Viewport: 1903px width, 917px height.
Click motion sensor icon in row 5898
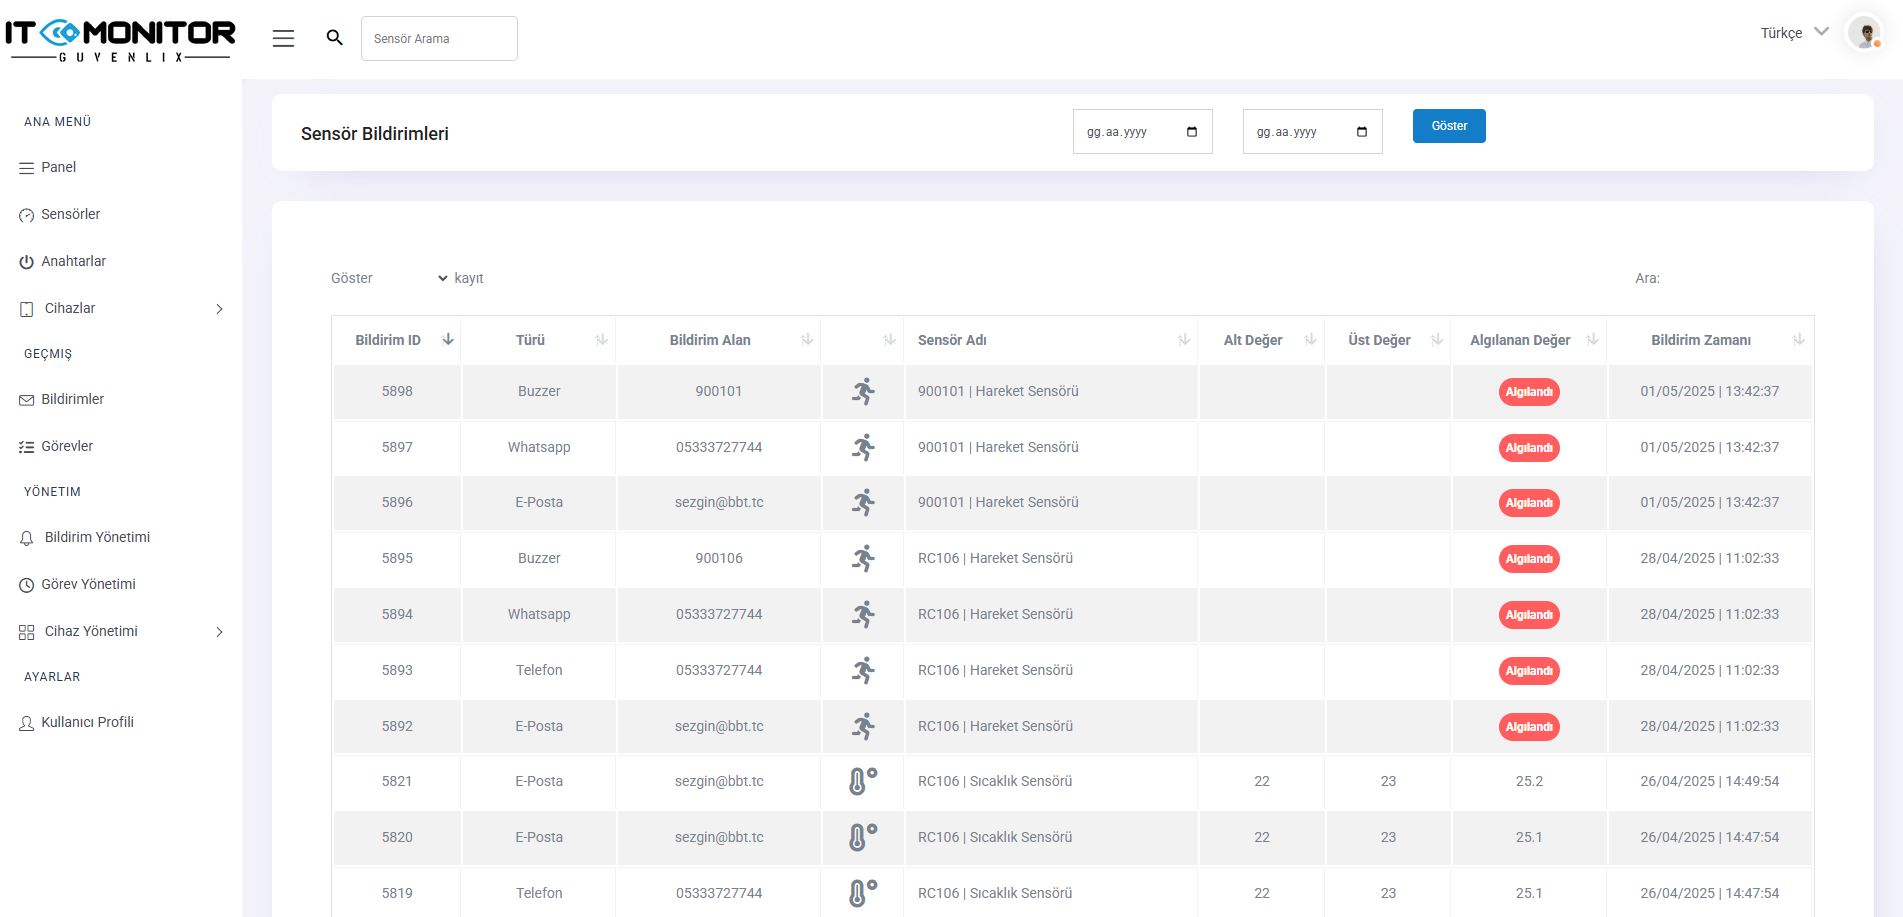coord(862,391)
